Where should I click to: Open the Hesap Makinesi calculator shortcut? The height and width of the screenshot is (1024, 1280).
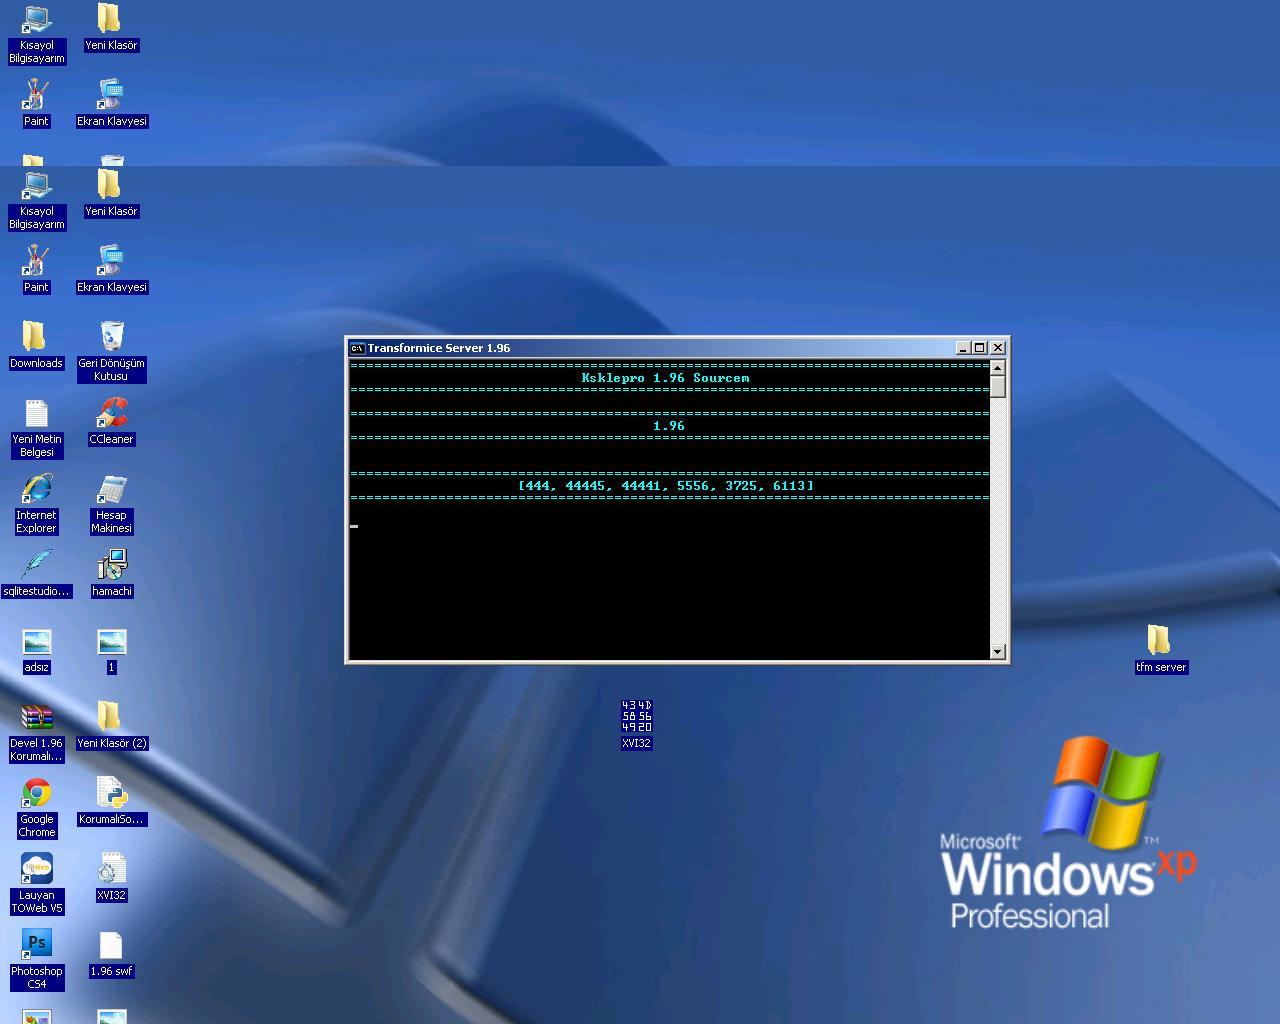[111, 504]
